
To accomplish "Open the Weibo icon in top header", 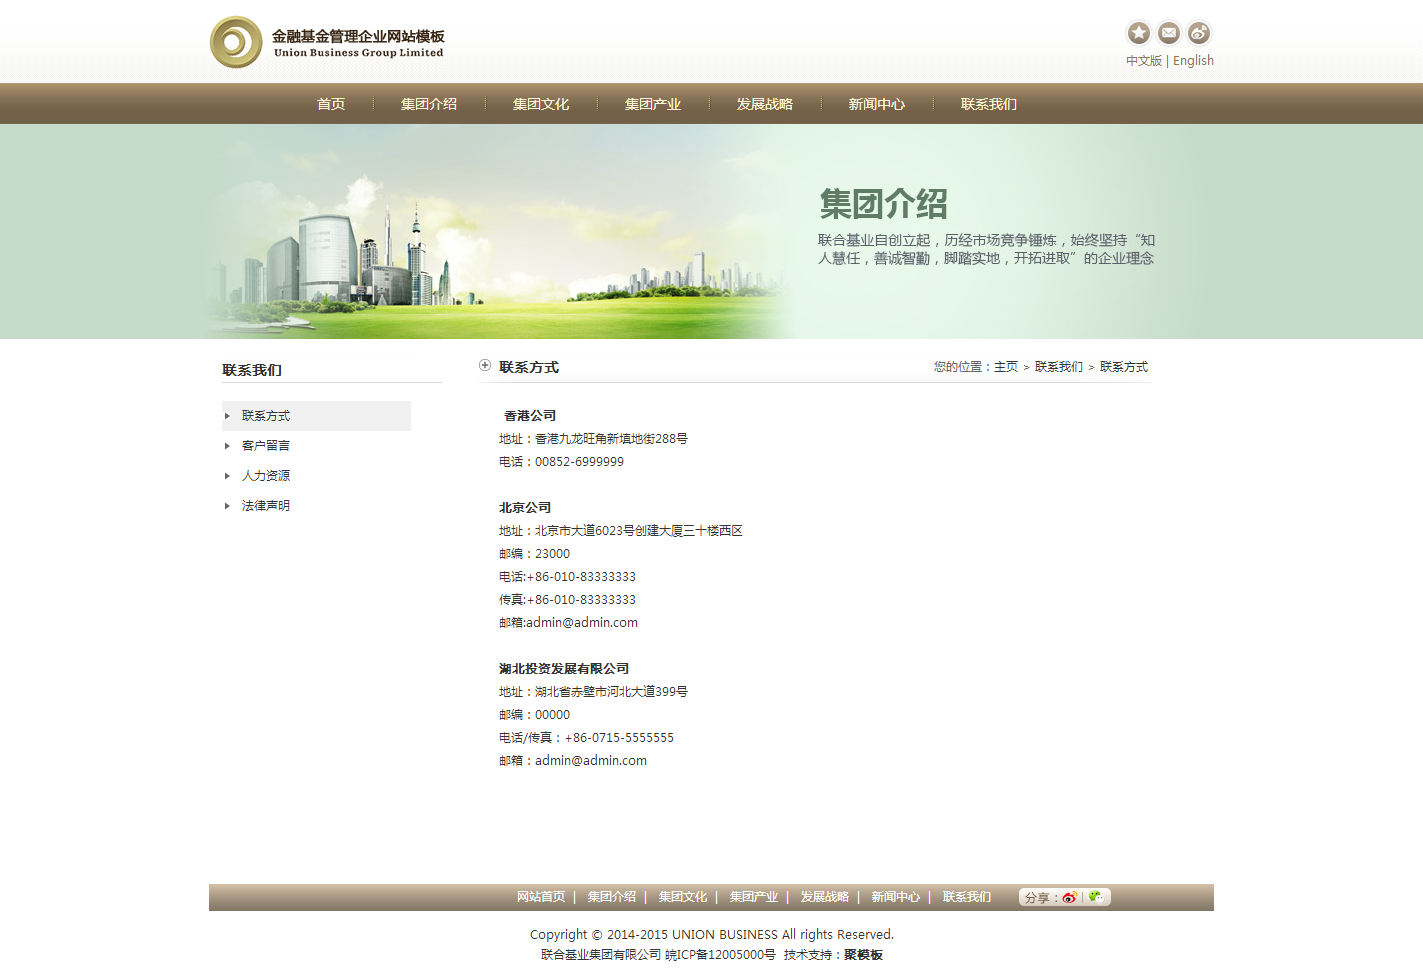I will click(1198, 33).
